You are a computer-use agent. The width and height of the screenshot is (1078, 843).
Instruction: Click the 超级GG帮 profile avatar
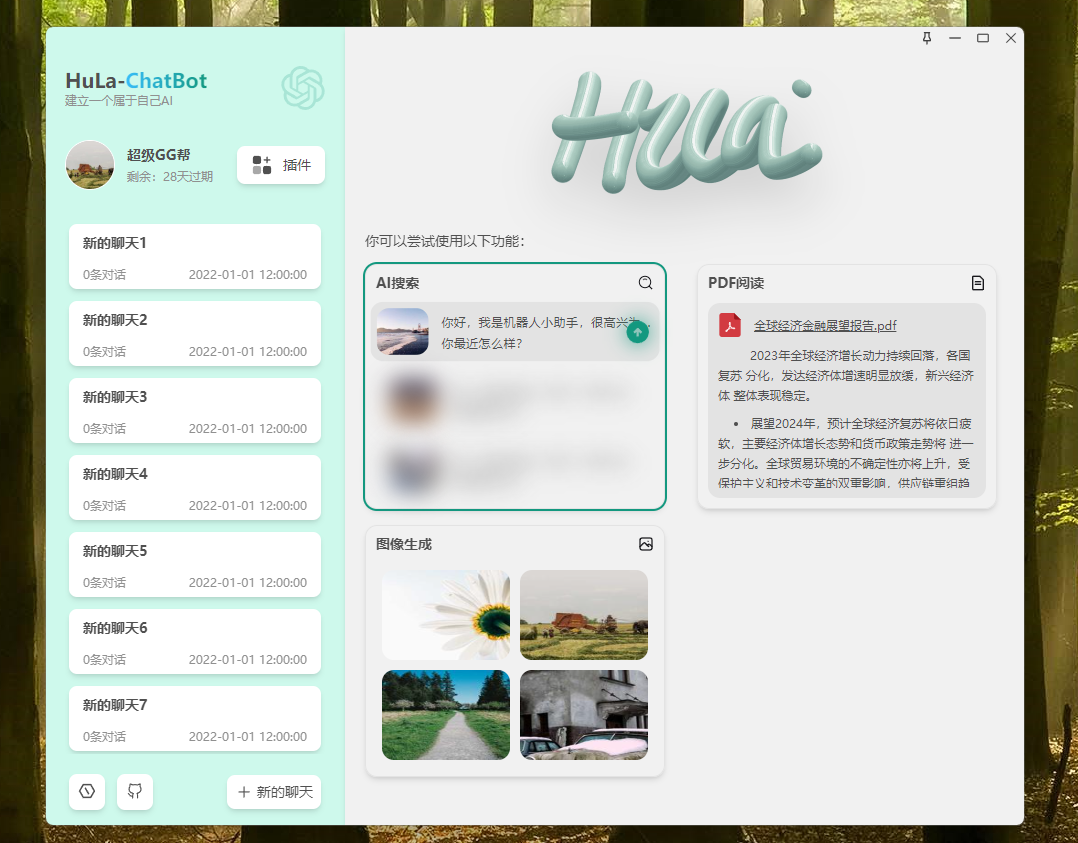point(90,165)
